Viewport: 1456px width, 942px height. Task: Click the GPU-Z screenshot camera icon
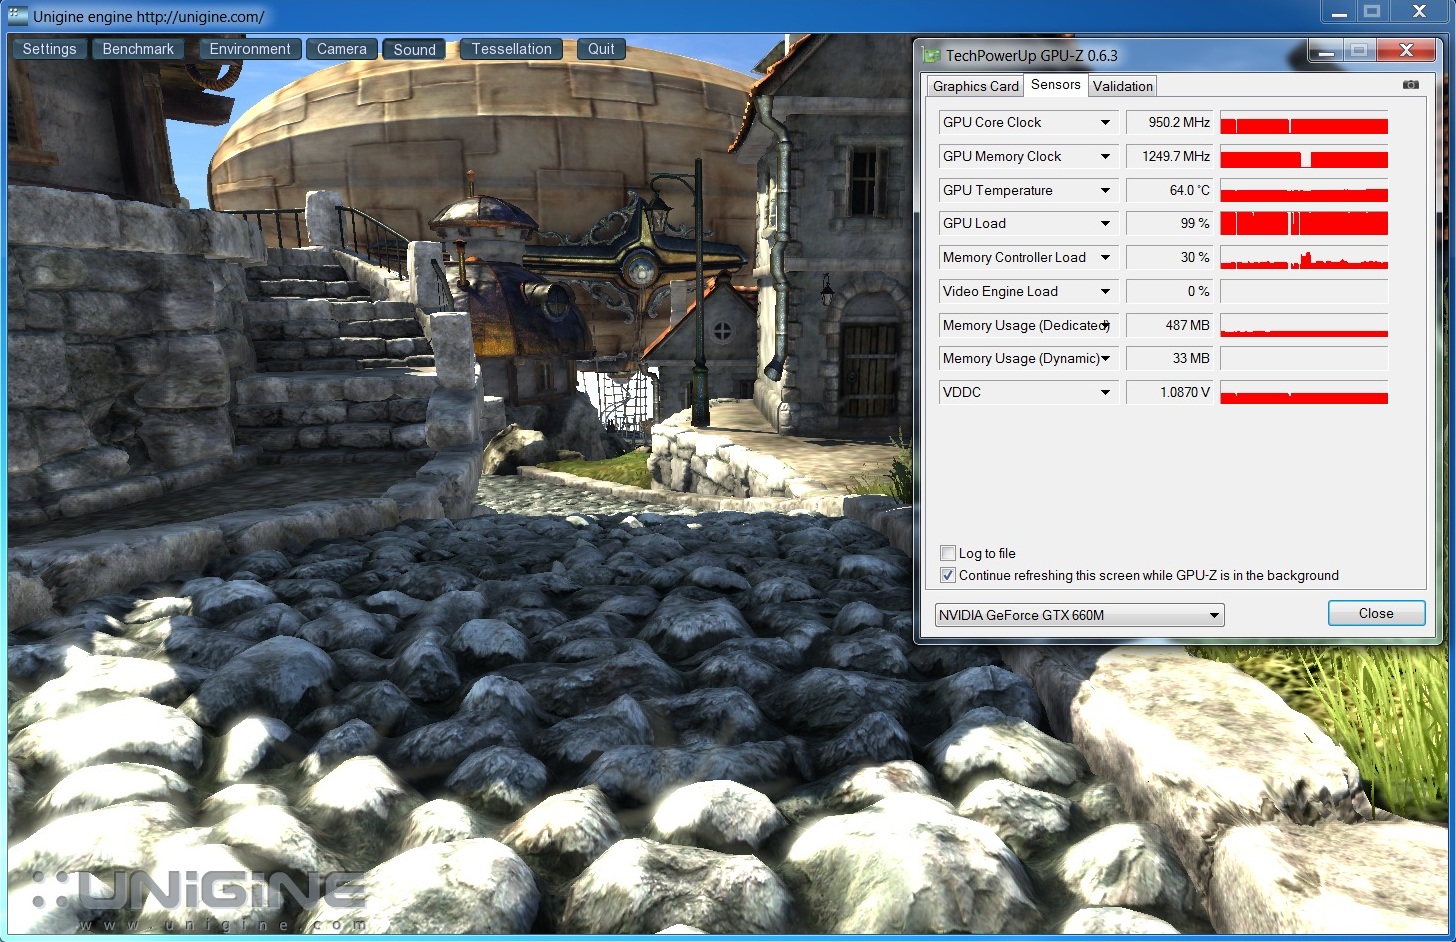pos(1410,85)
